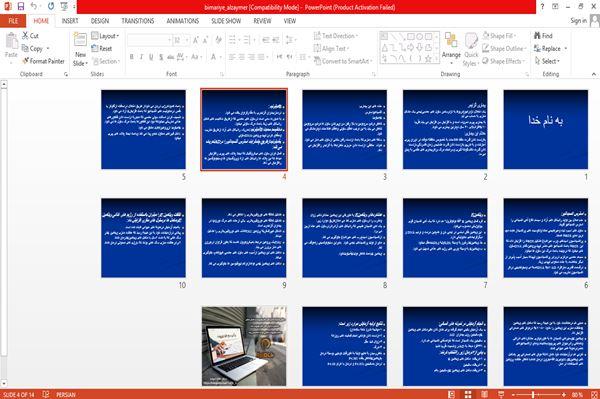The height and width of the screenshot is (399, 600).
Task: Switch to Slide Sorter view in status bar
Action: (x=468, y=394)
